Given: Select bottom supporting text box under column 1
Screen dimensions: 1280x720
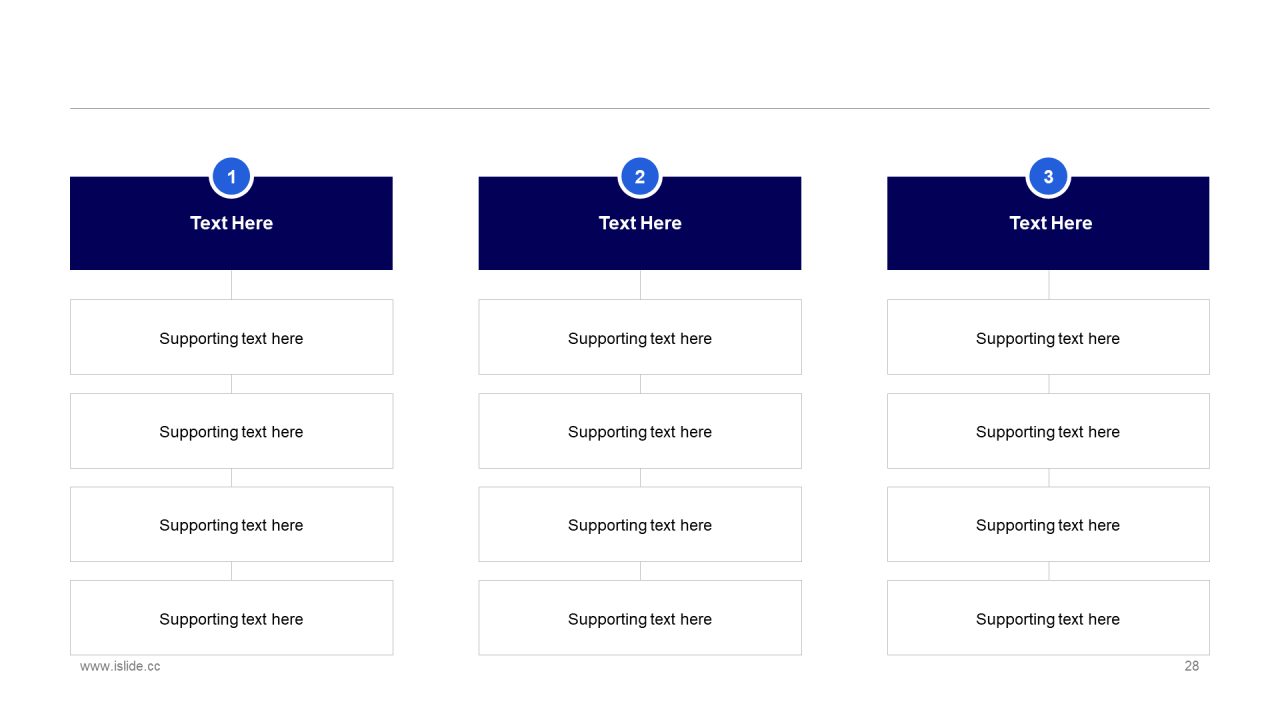Looking at the screenshot, I should [x=231, y=618].
